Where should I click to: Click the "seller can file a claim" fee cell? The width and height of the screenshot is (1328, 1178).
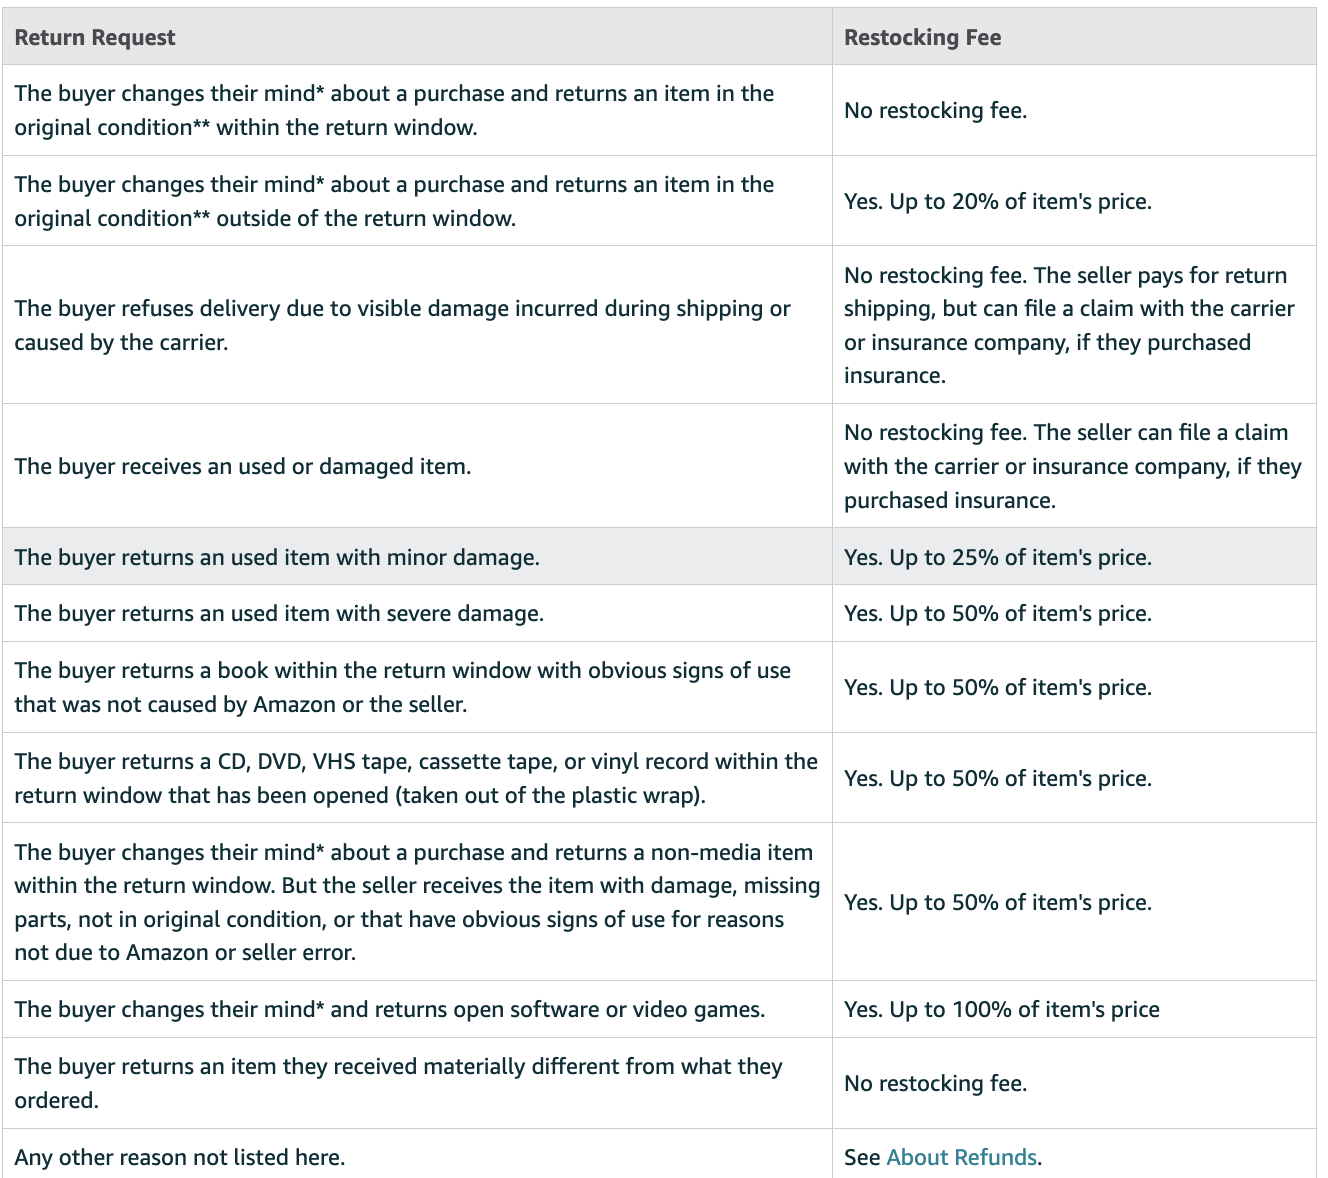coord(1072,466)
